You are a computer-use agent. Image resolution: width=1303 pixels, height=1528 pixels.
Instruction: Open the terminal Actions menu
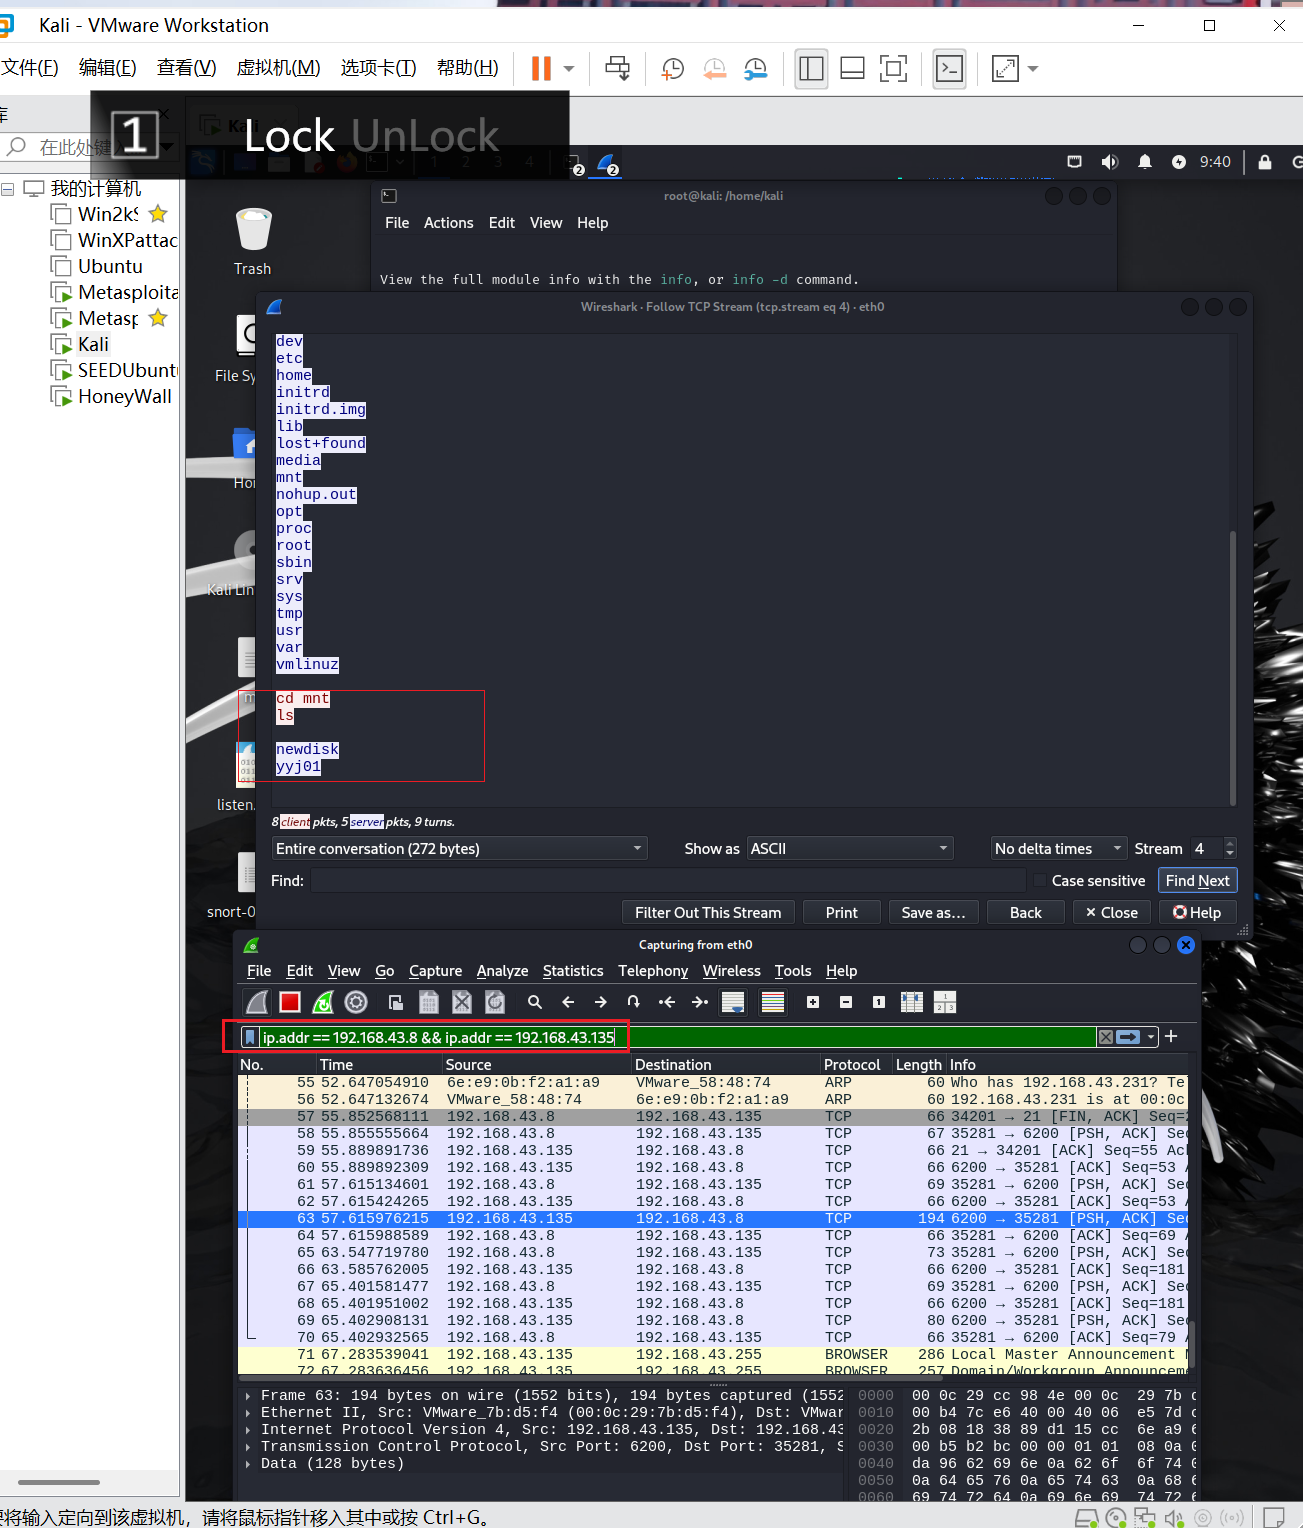448,223
